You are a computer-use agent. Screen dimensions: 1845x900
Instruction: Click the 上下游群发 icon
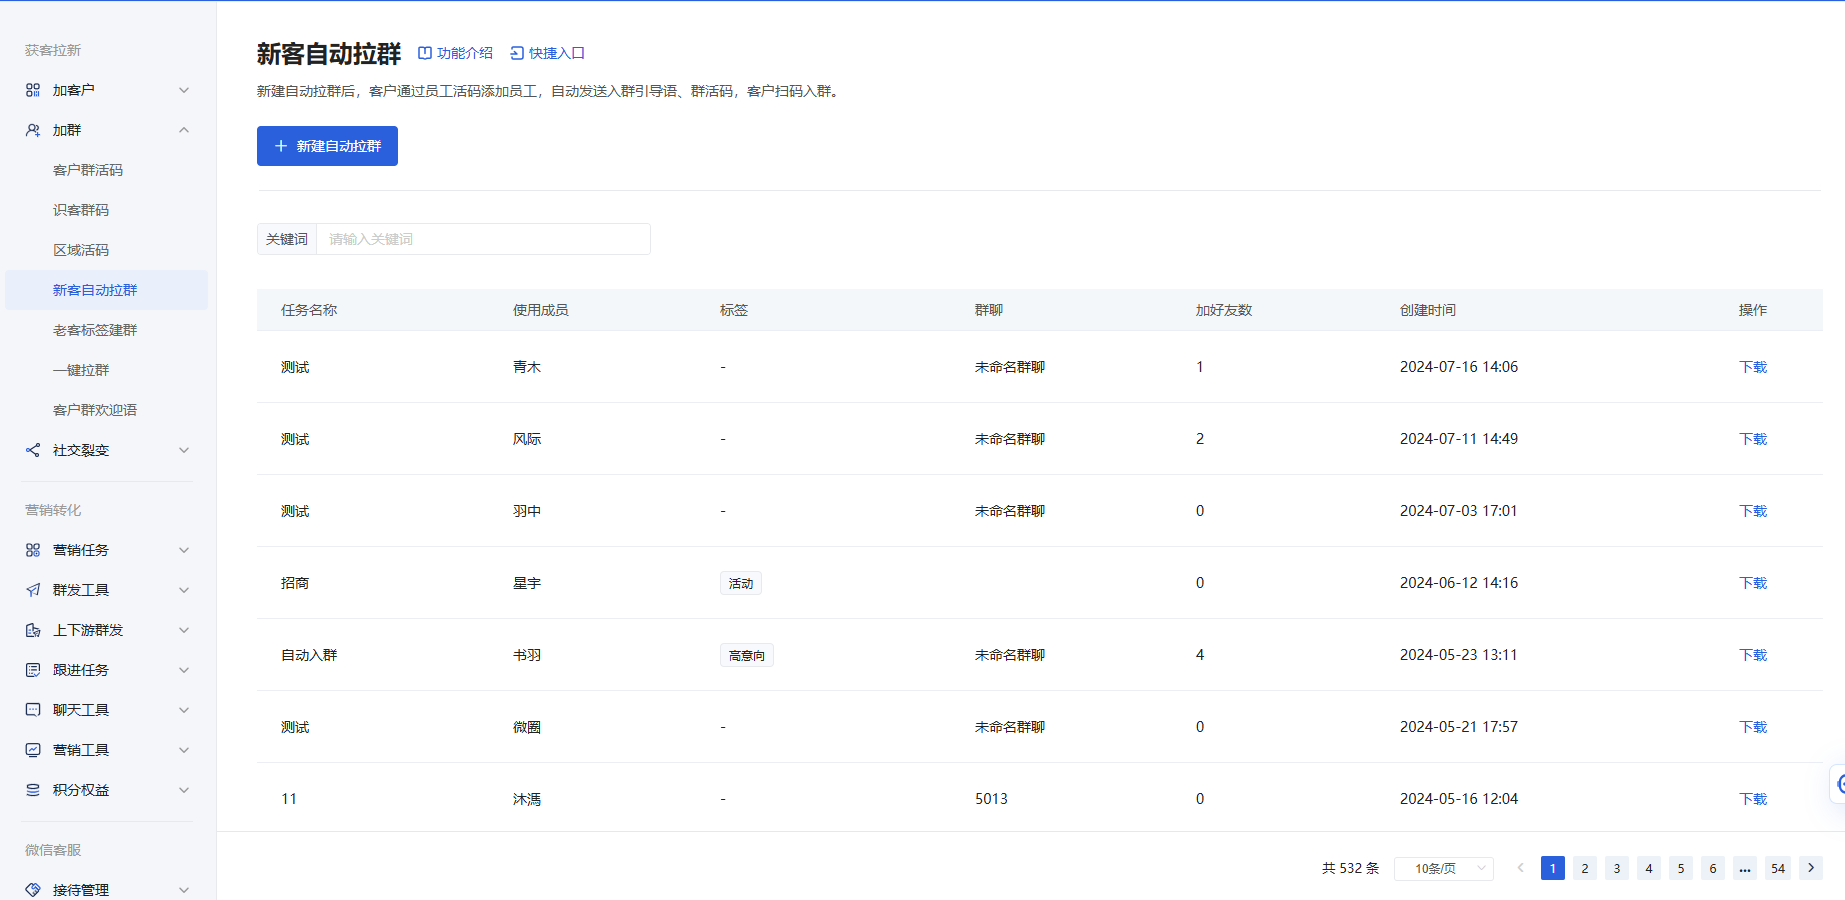(33, 630)
